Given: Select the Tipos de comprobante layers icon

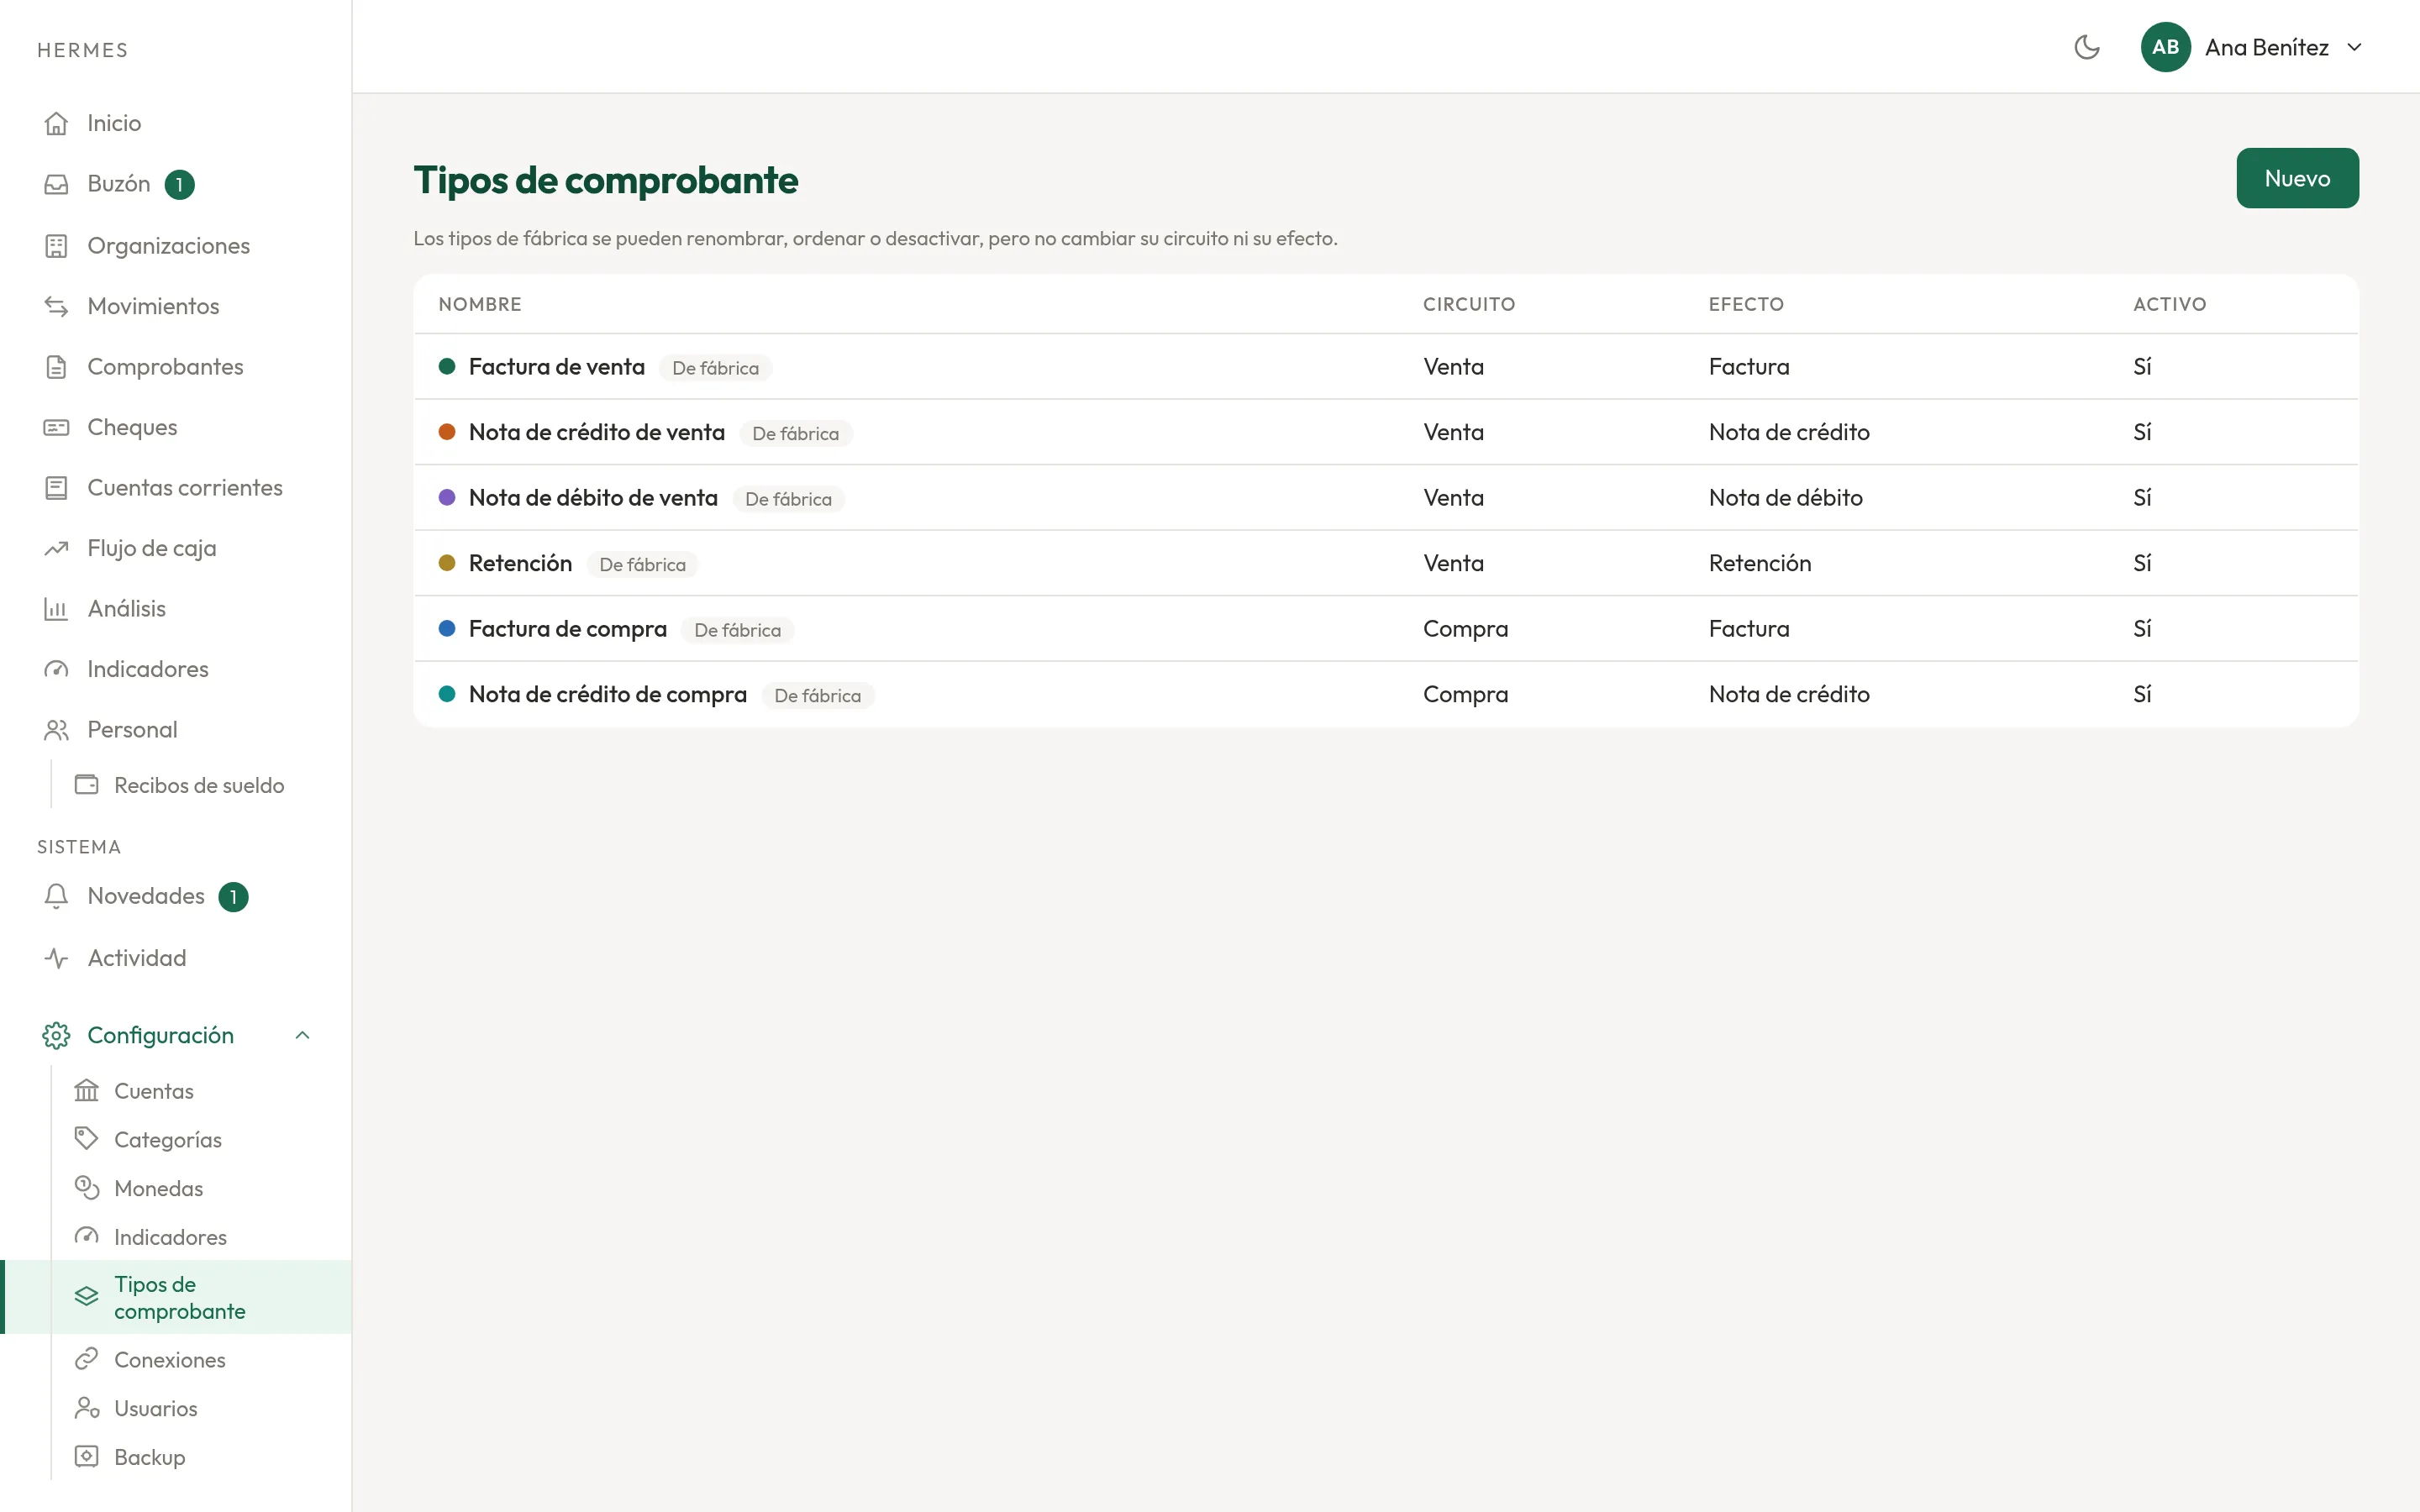Looking at the screenshot, I should [x=87, y=1297].
